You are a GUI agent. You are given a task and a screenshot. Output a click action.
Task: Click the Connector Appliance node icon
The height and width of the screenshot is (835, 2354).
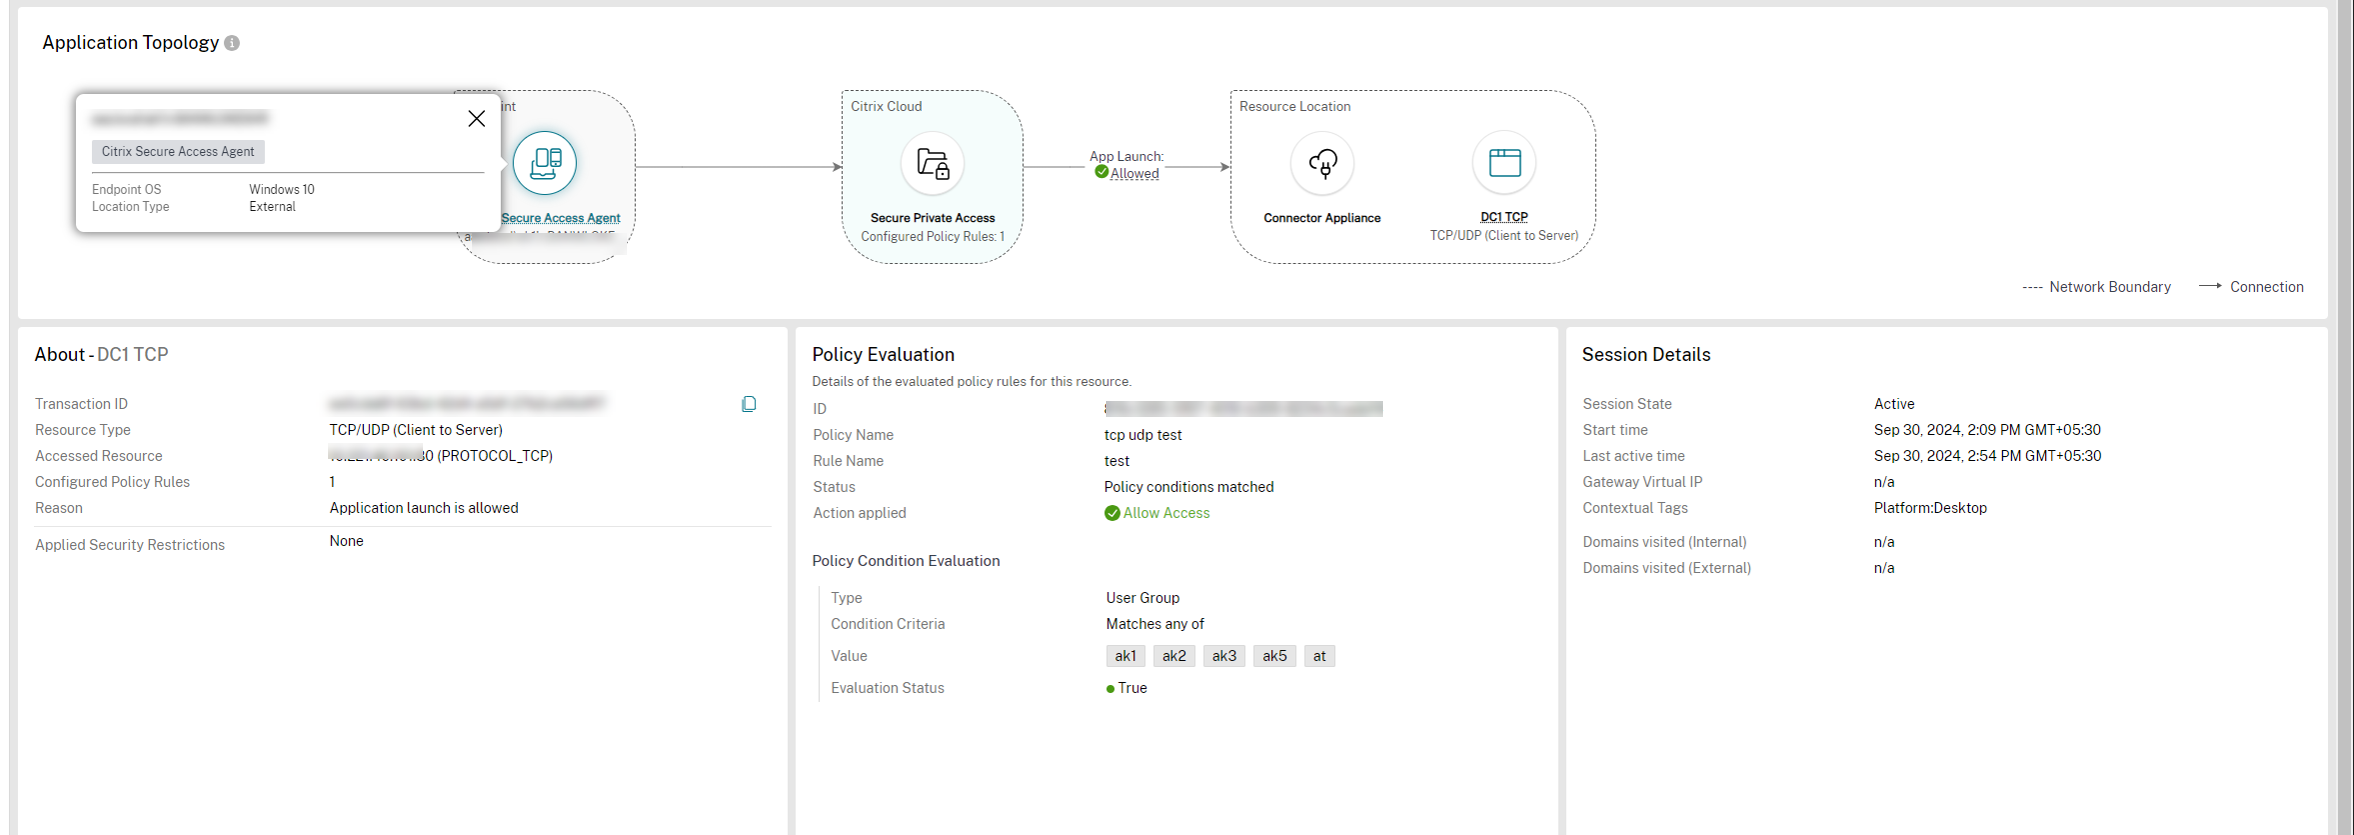[x=1322, y=163]
